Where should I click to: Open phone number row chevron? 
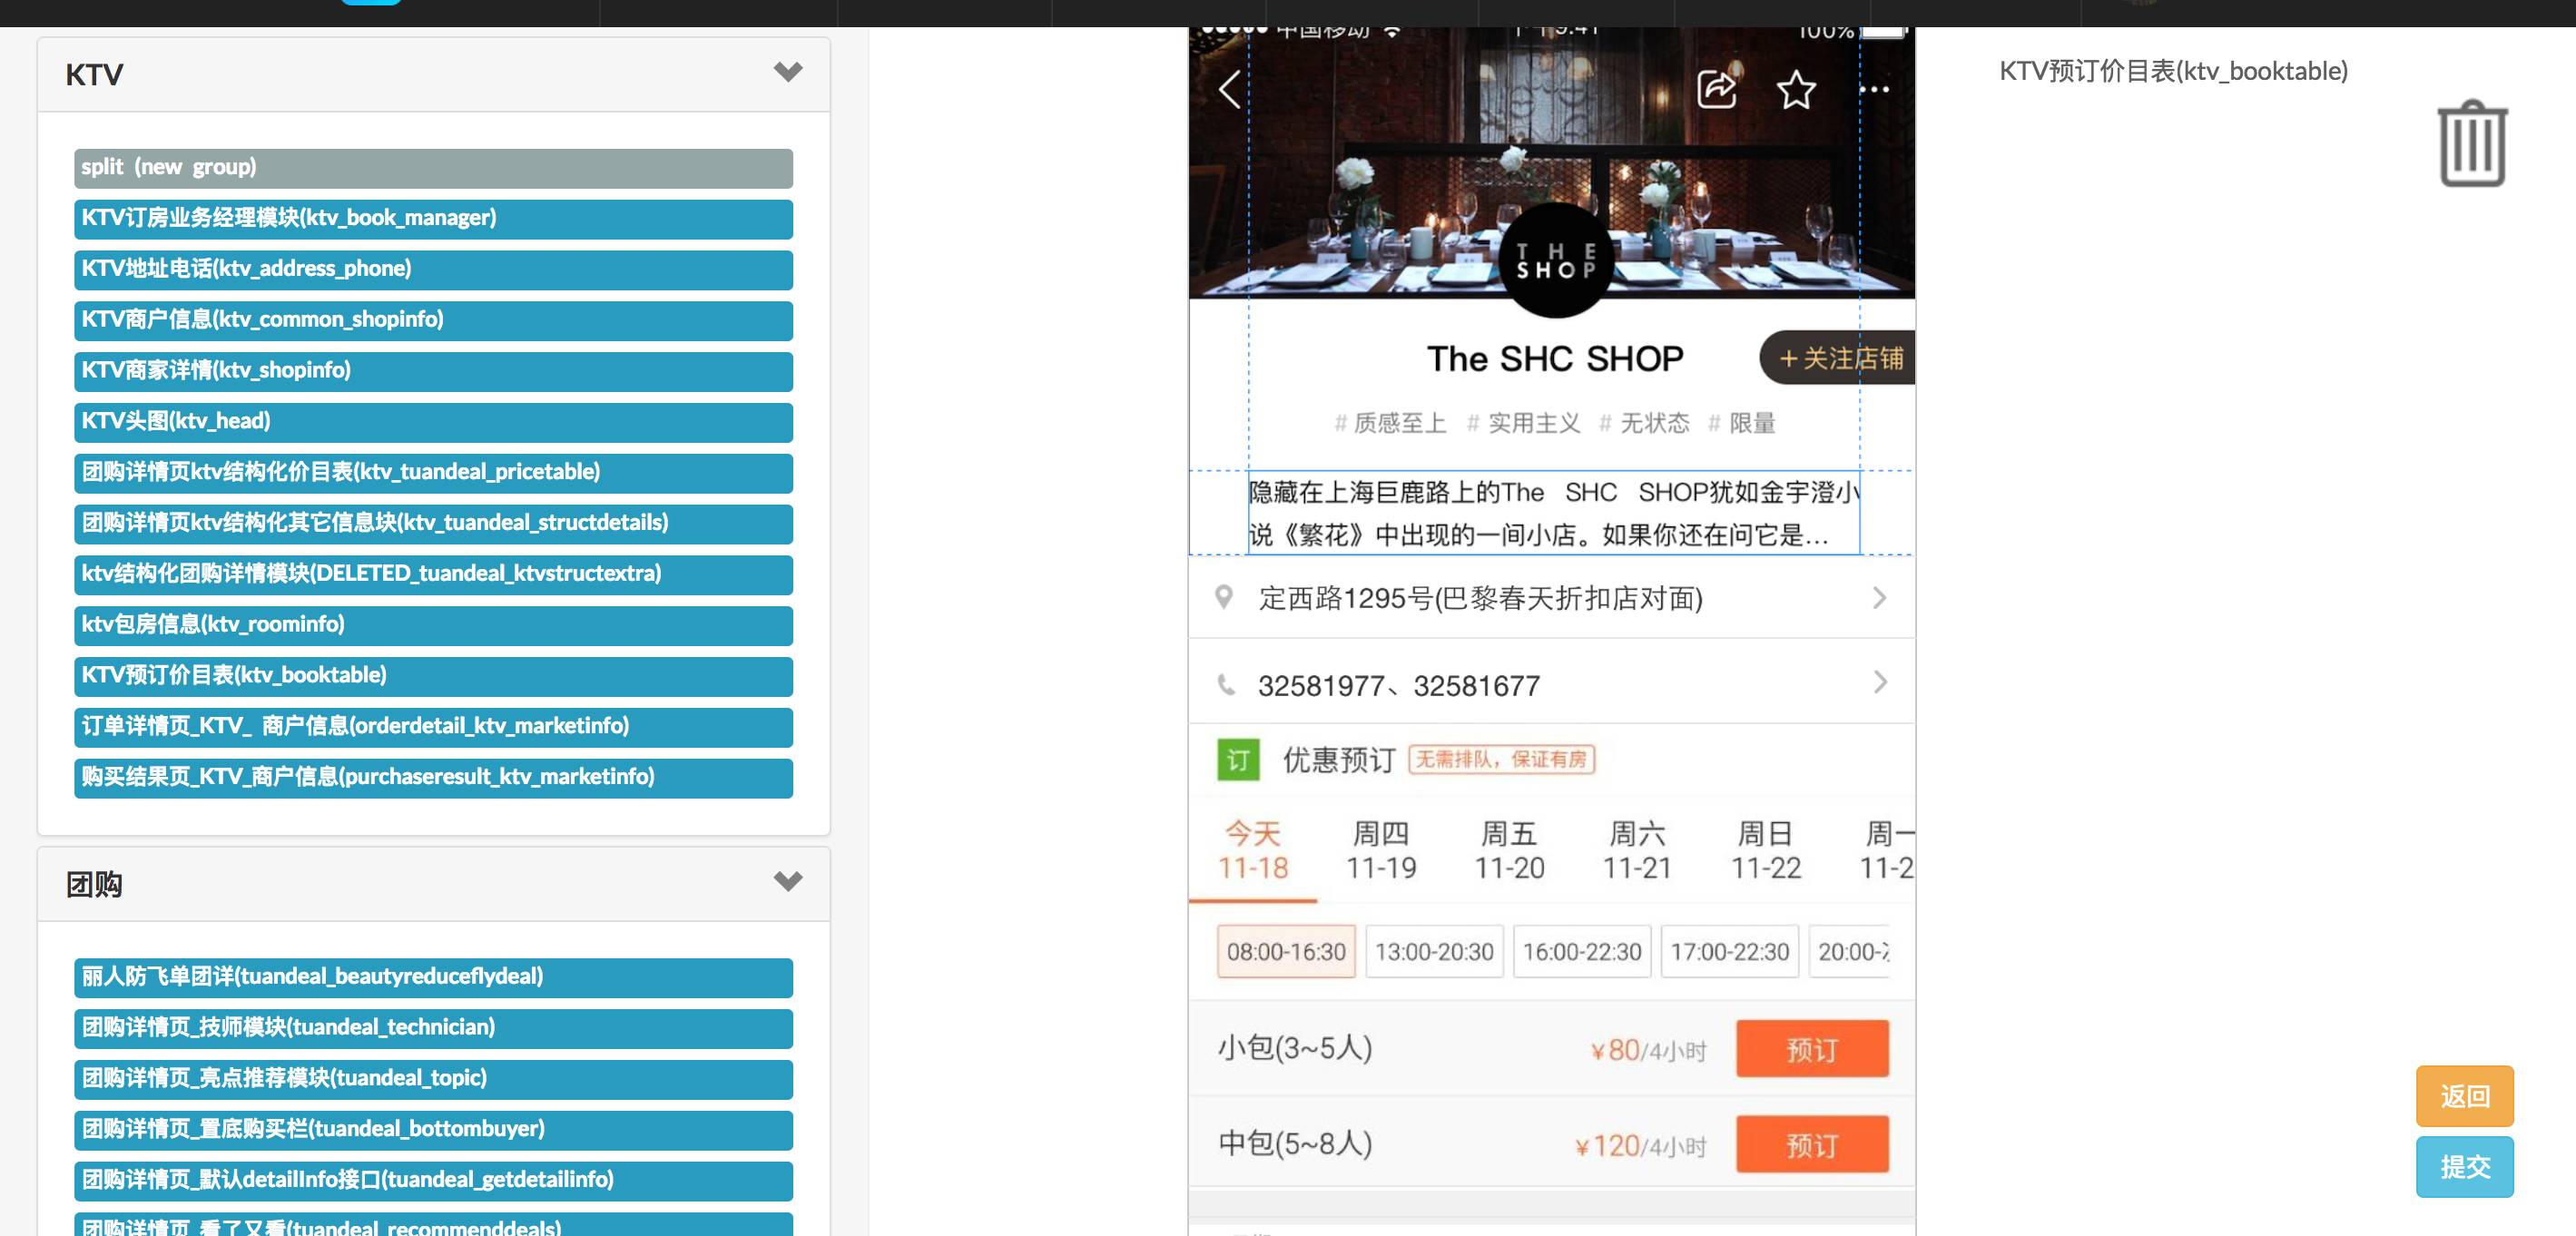click(1880, 682)
